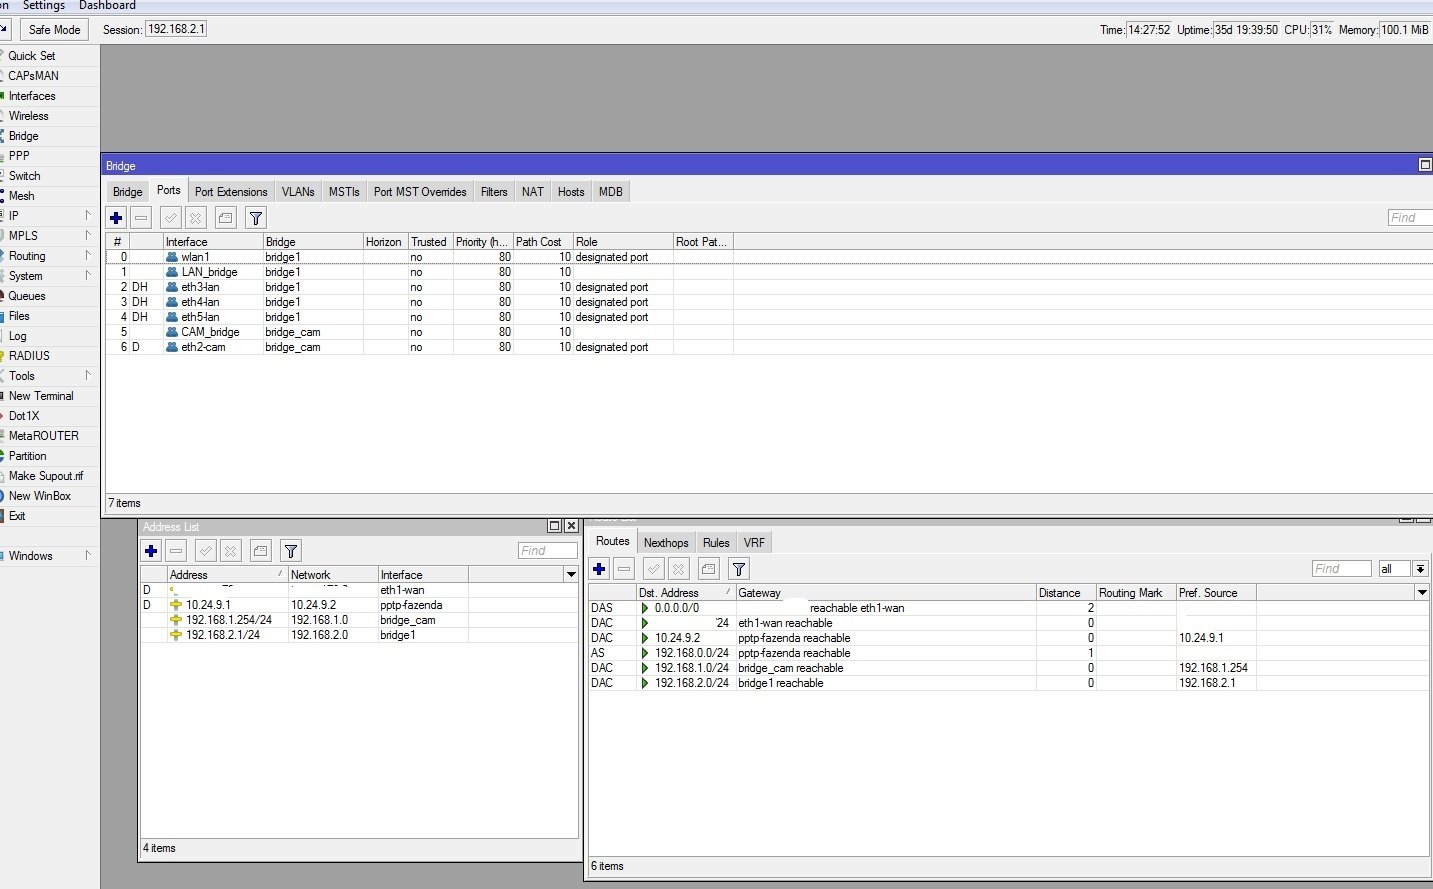The width and height of the screenshot is (1433, 889).
Task: Click the add (plus) icon in Bridge toolbar
Action: [x=116, y=218]
